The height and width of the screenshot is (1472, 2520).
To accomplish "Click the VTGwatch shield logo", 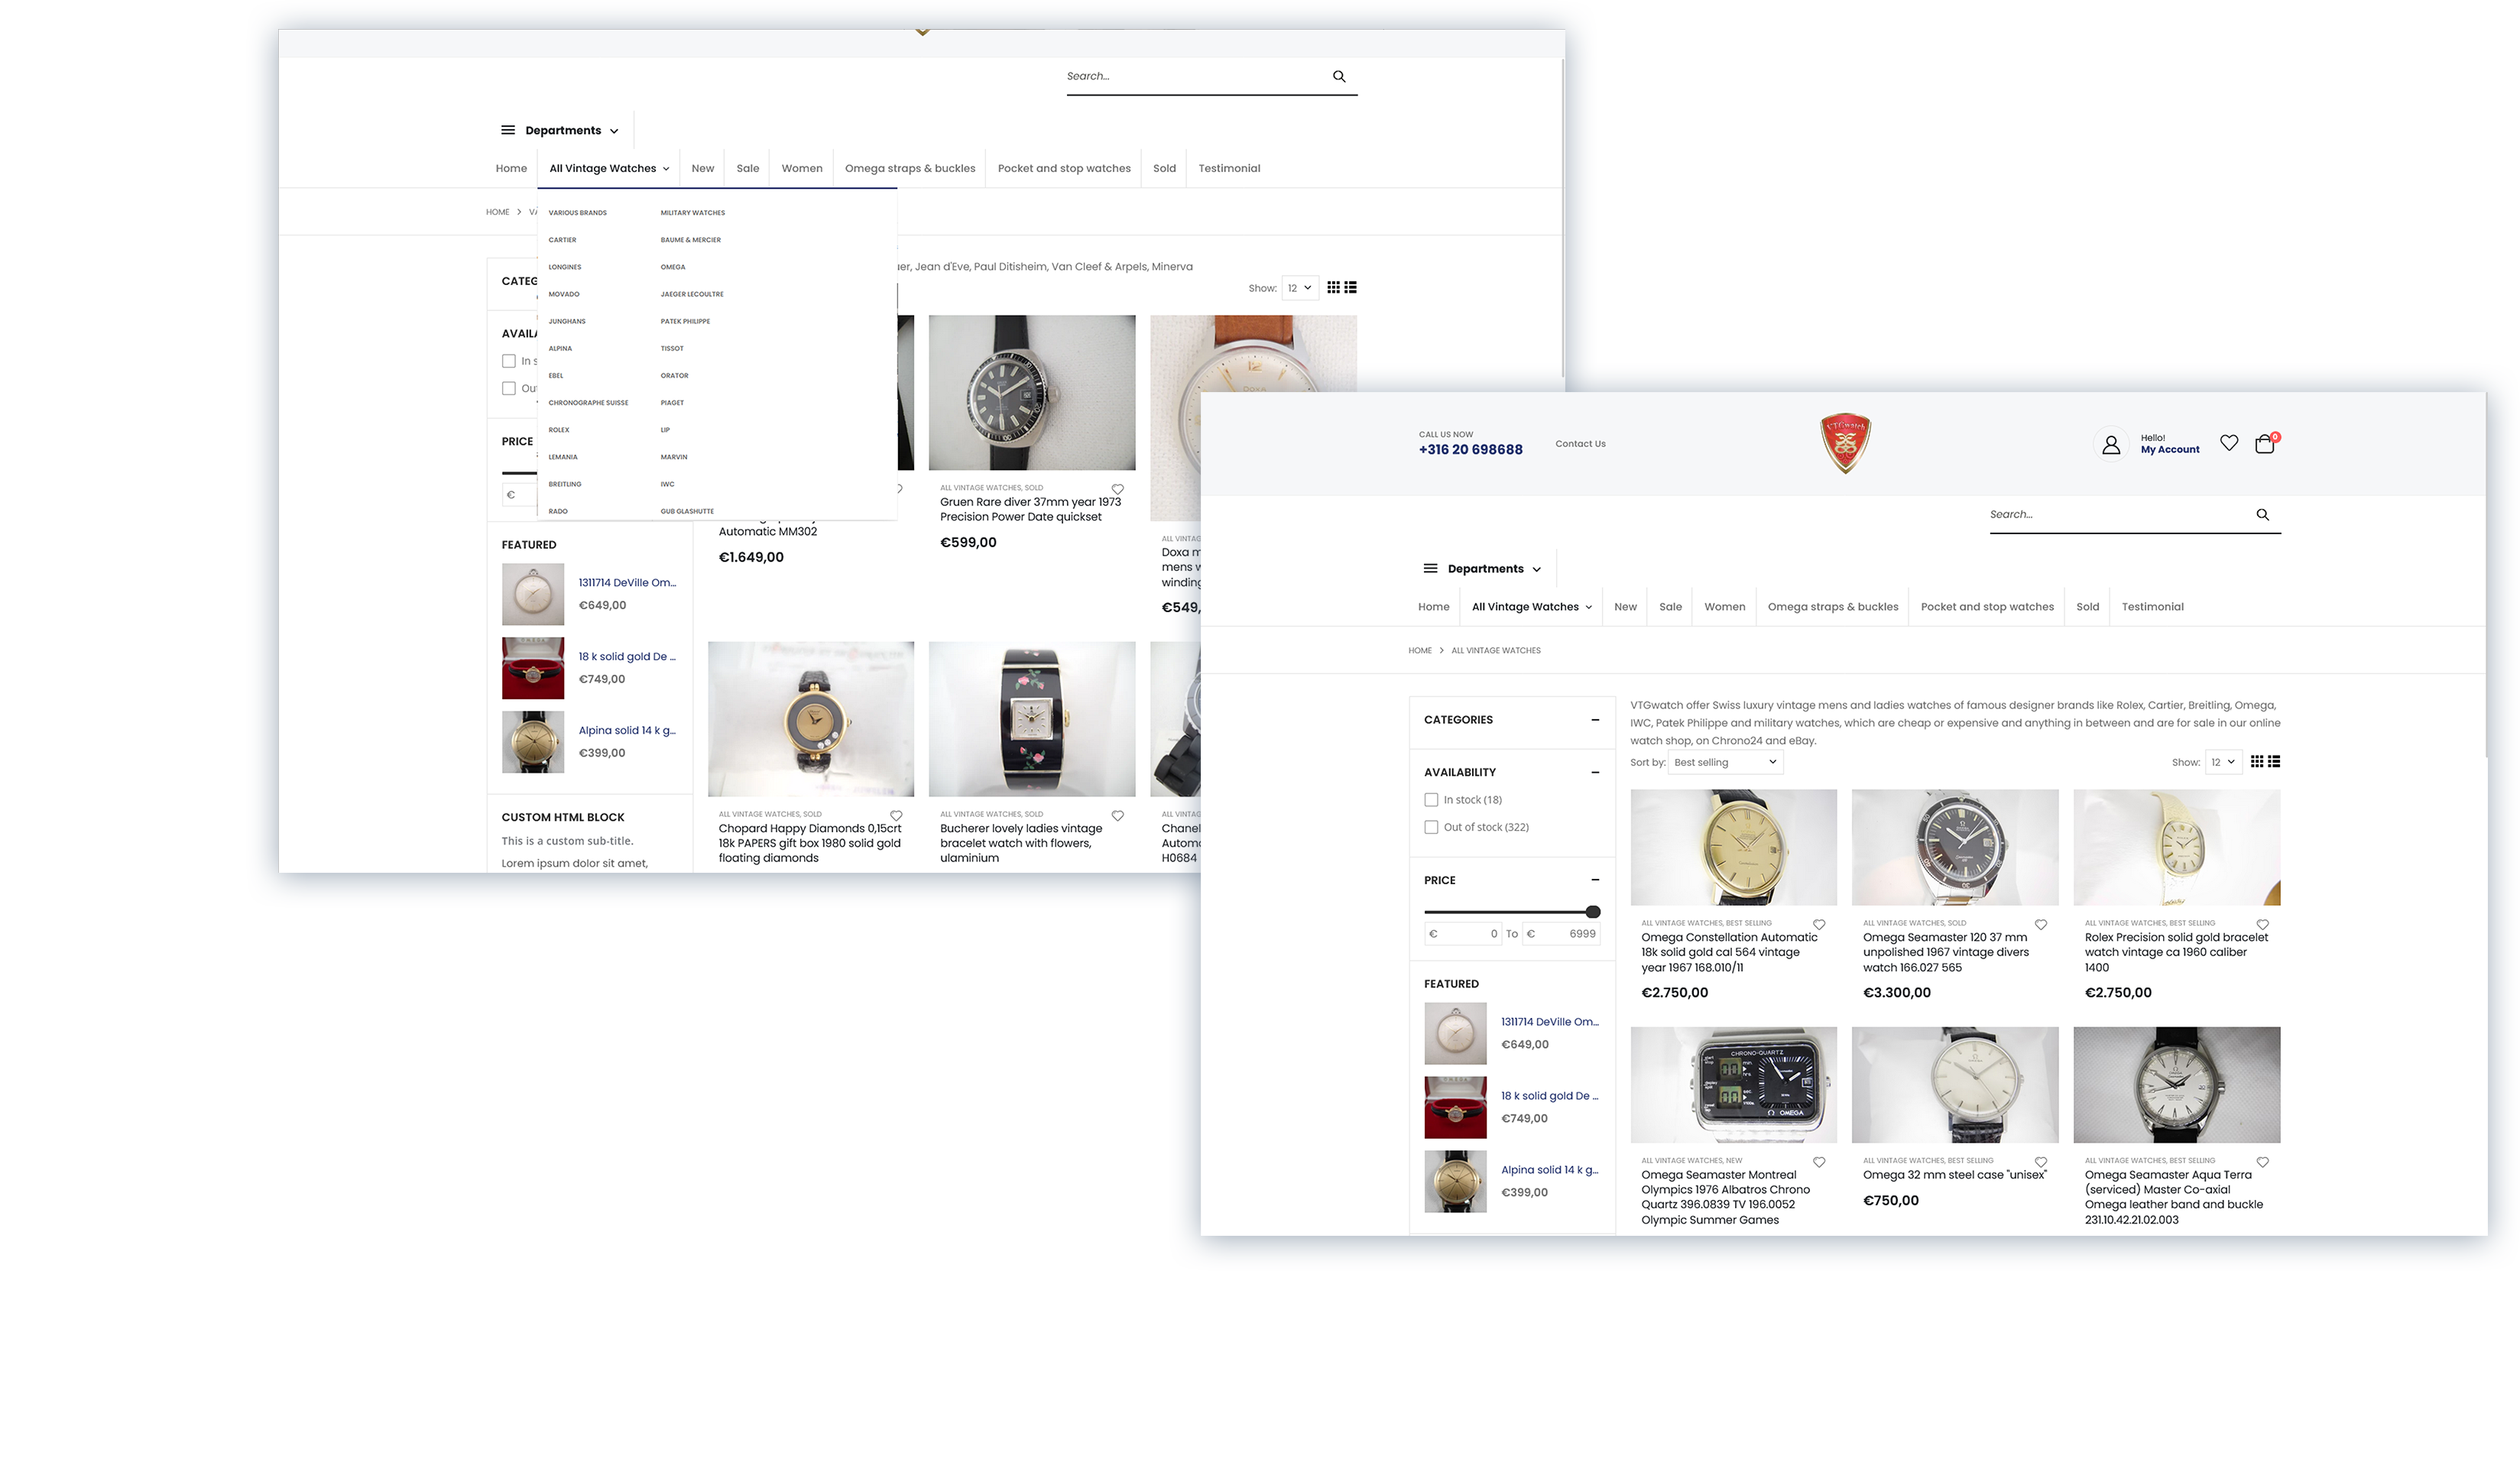I will click(x=1845, y=441).
